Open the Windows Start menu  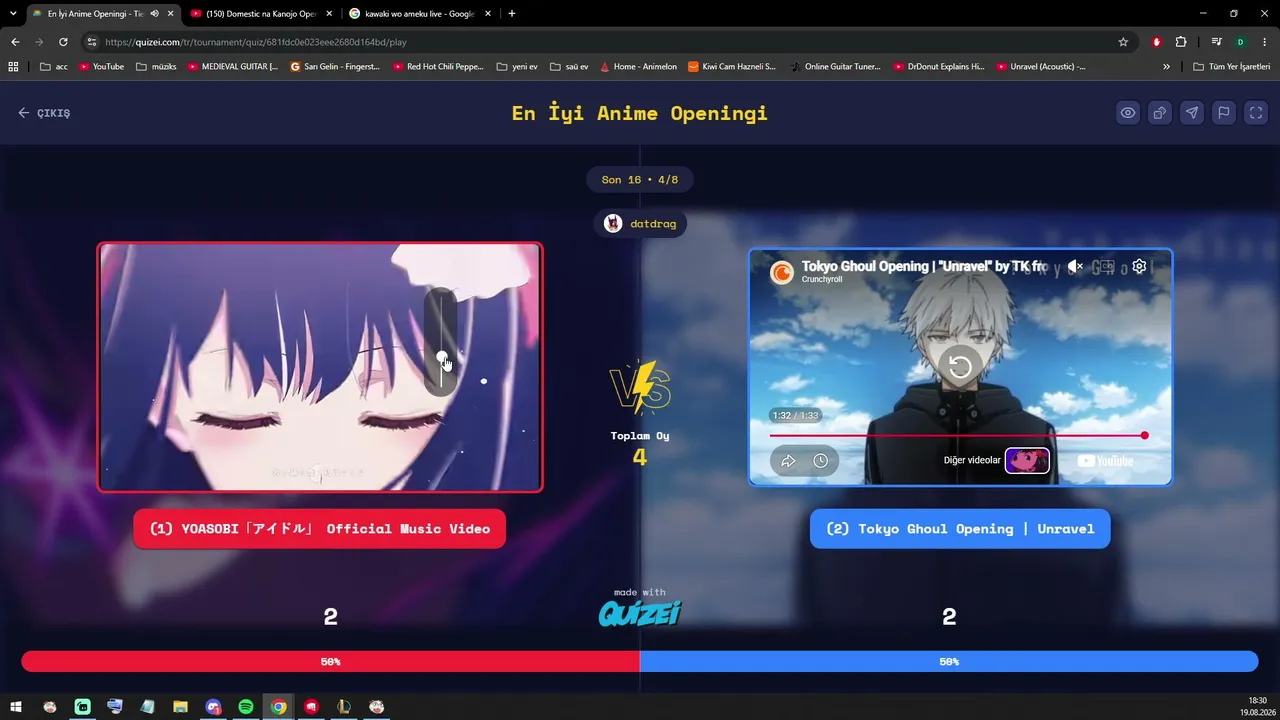point(16,707)
